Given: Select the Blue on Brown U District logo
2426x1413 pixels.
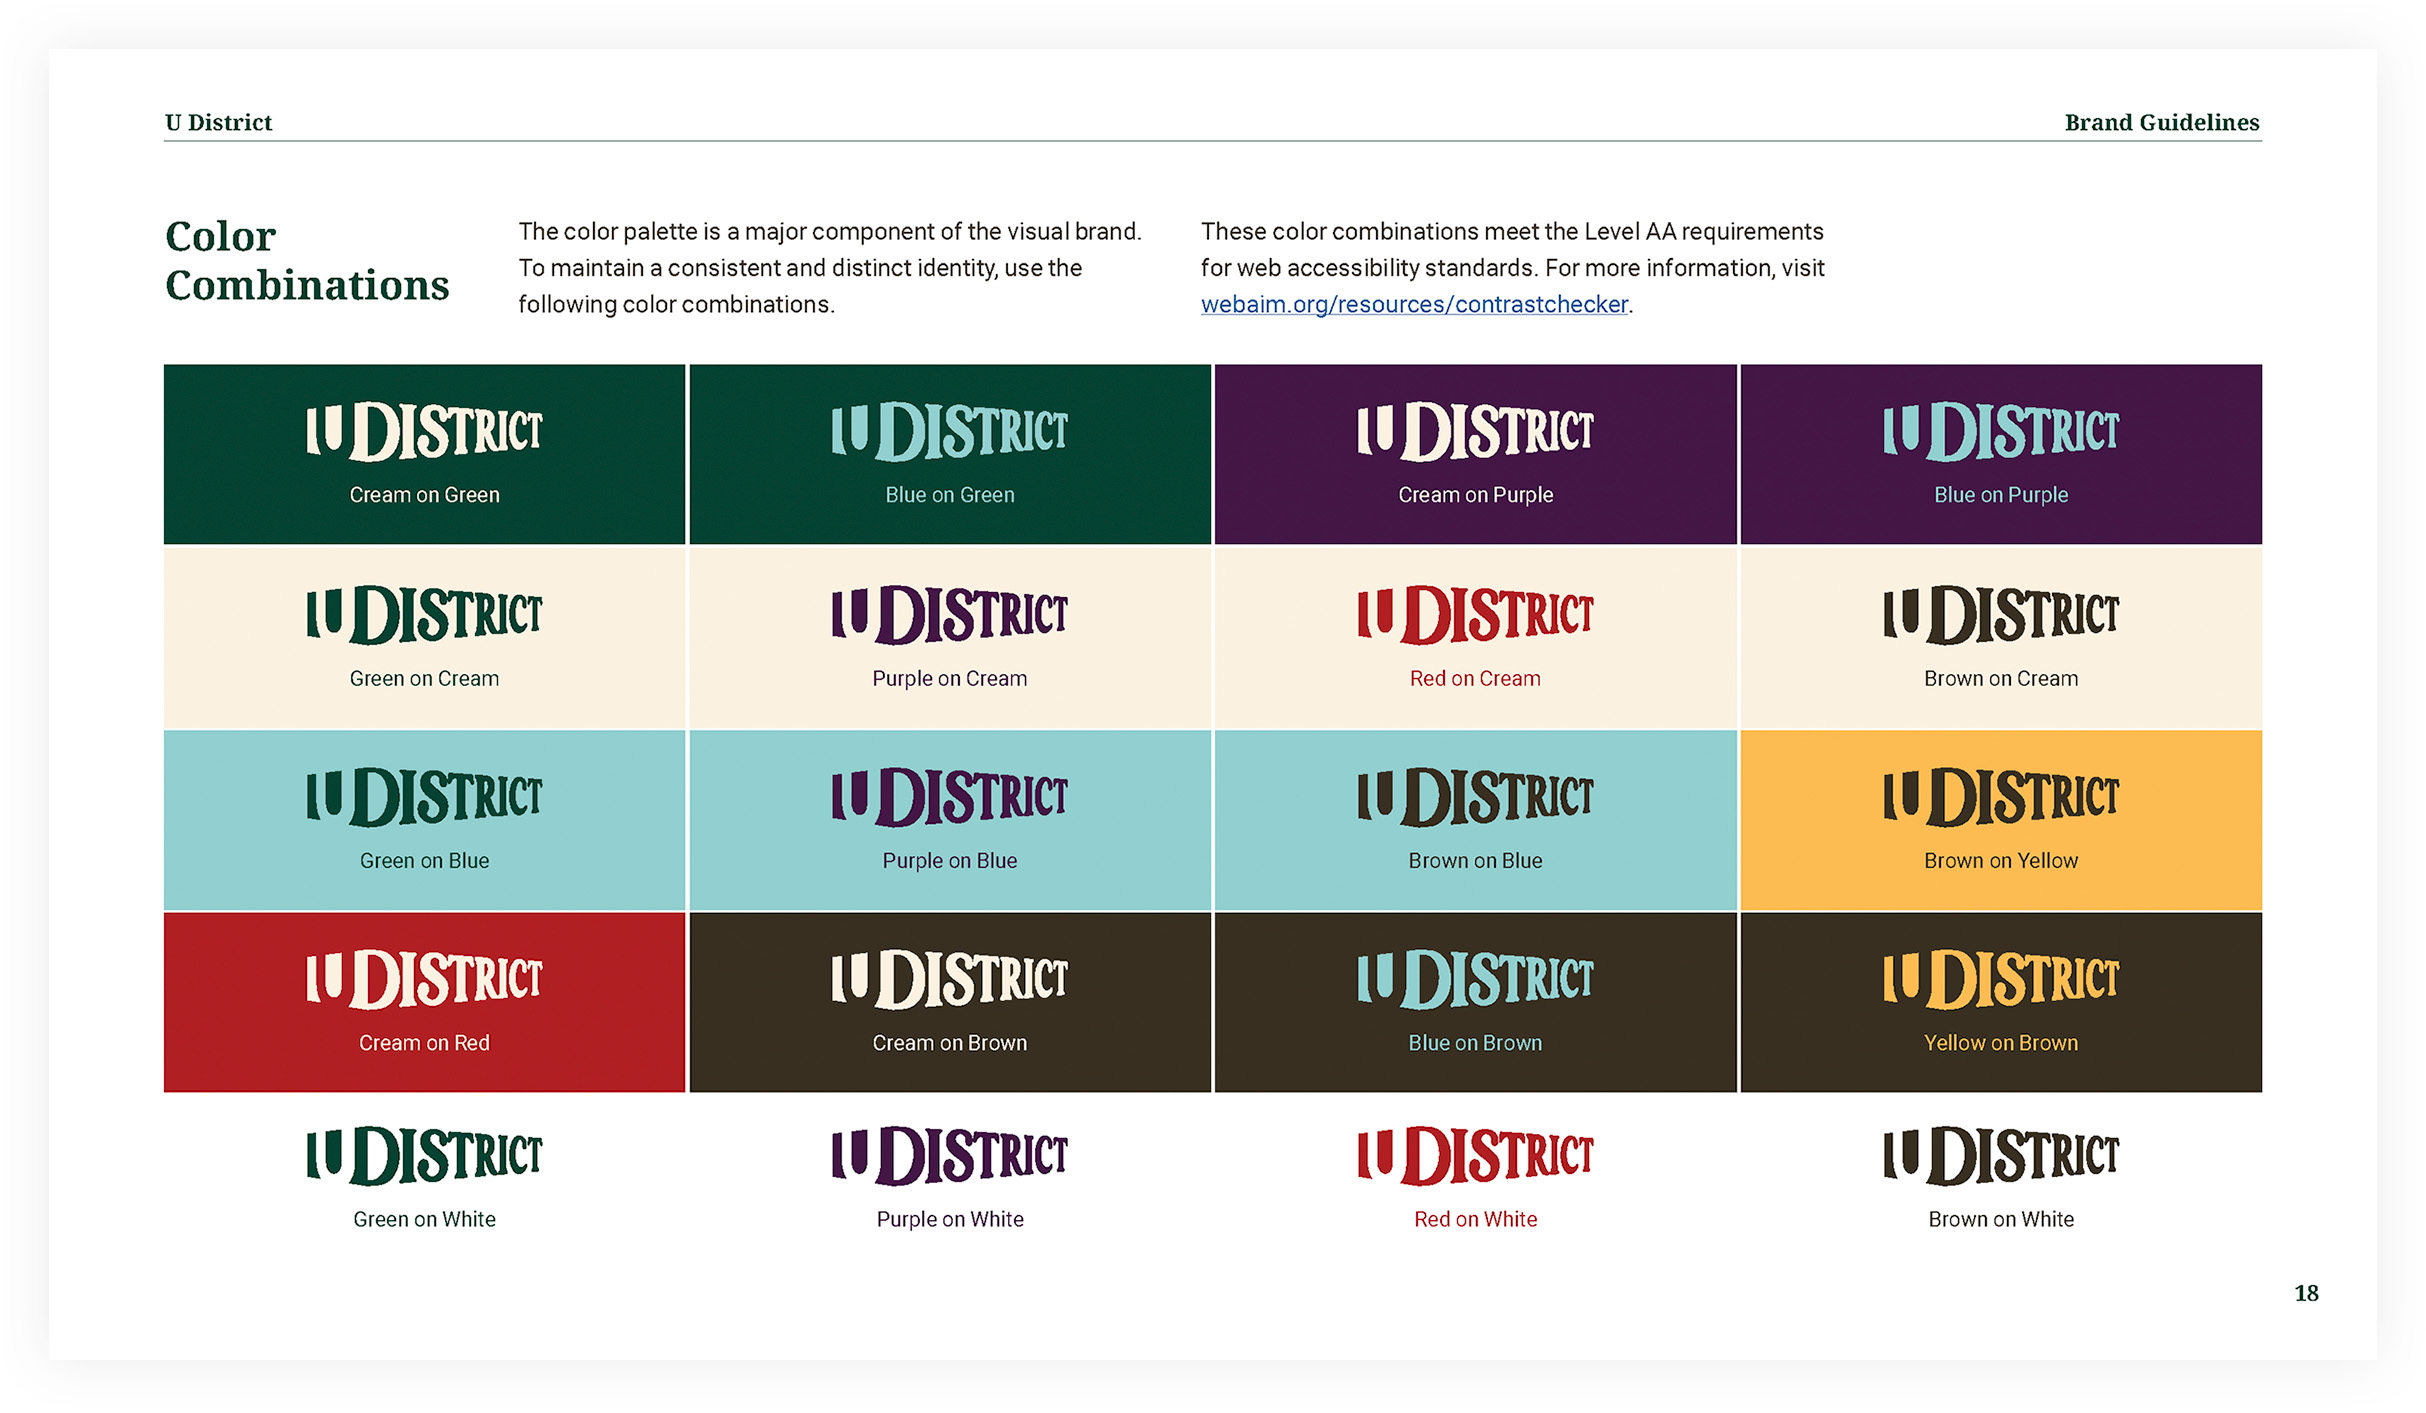Looking at the screenshot, I should 1474,978.
